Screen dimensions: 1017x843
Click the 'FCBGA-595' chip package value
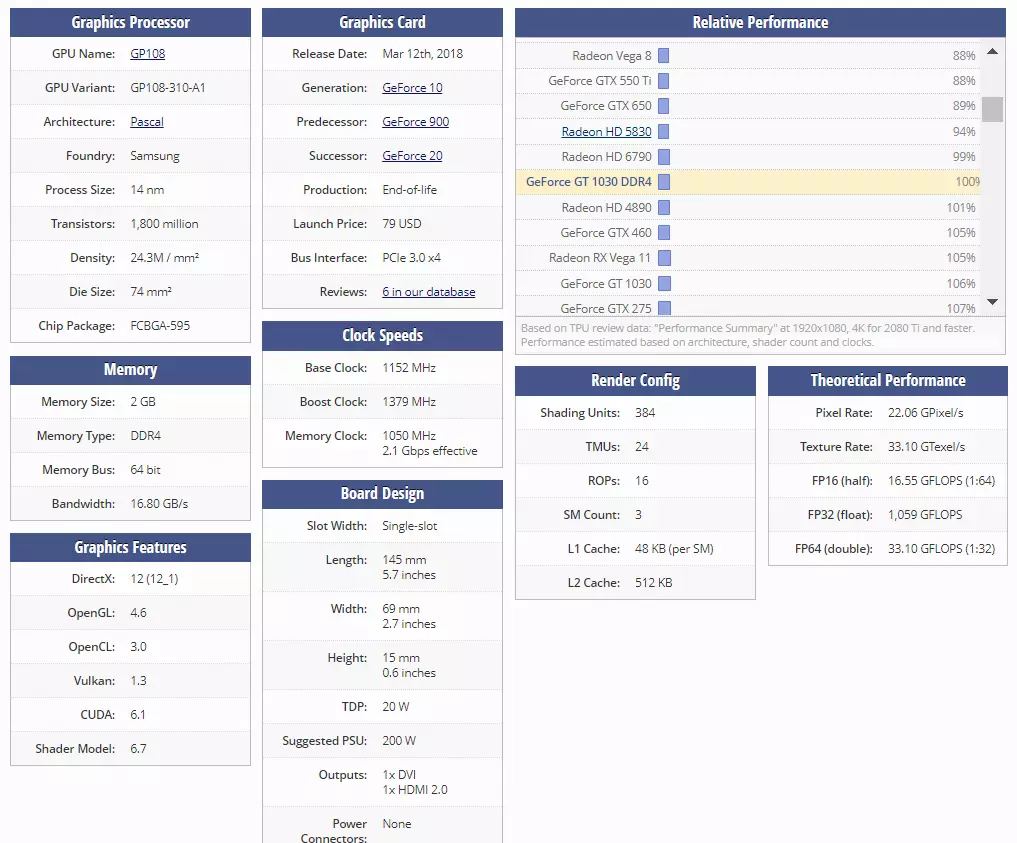[x=160, y=326]
